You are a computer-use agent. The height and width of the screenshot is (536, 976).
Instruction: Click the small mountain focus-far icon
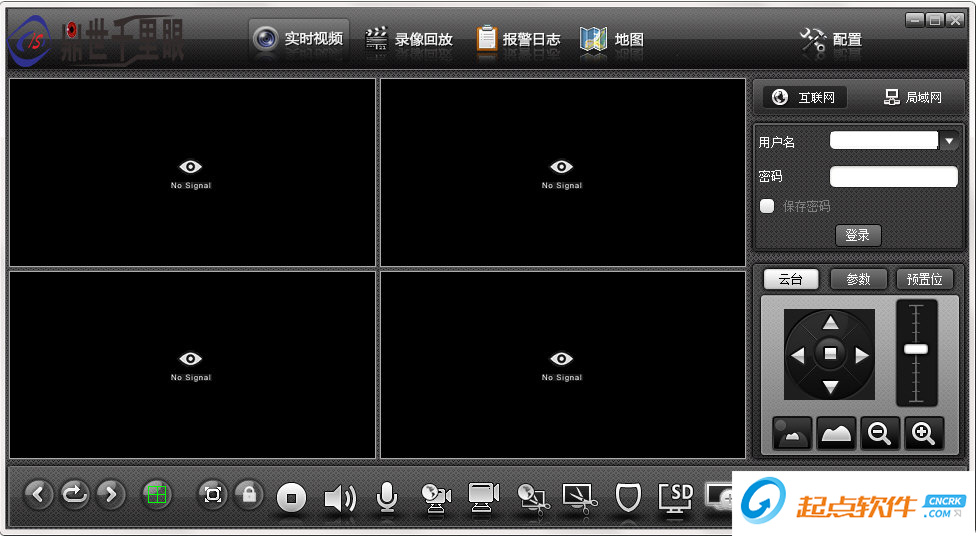click(792, 433)
